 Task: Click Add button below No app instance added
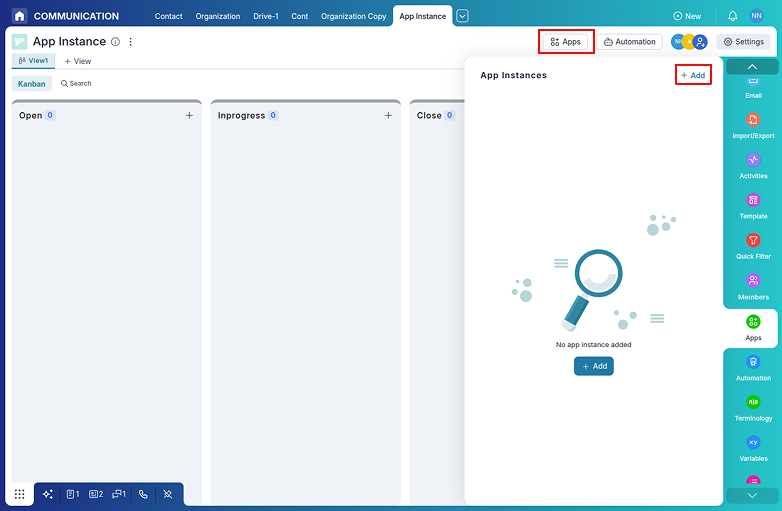(593, 366)
